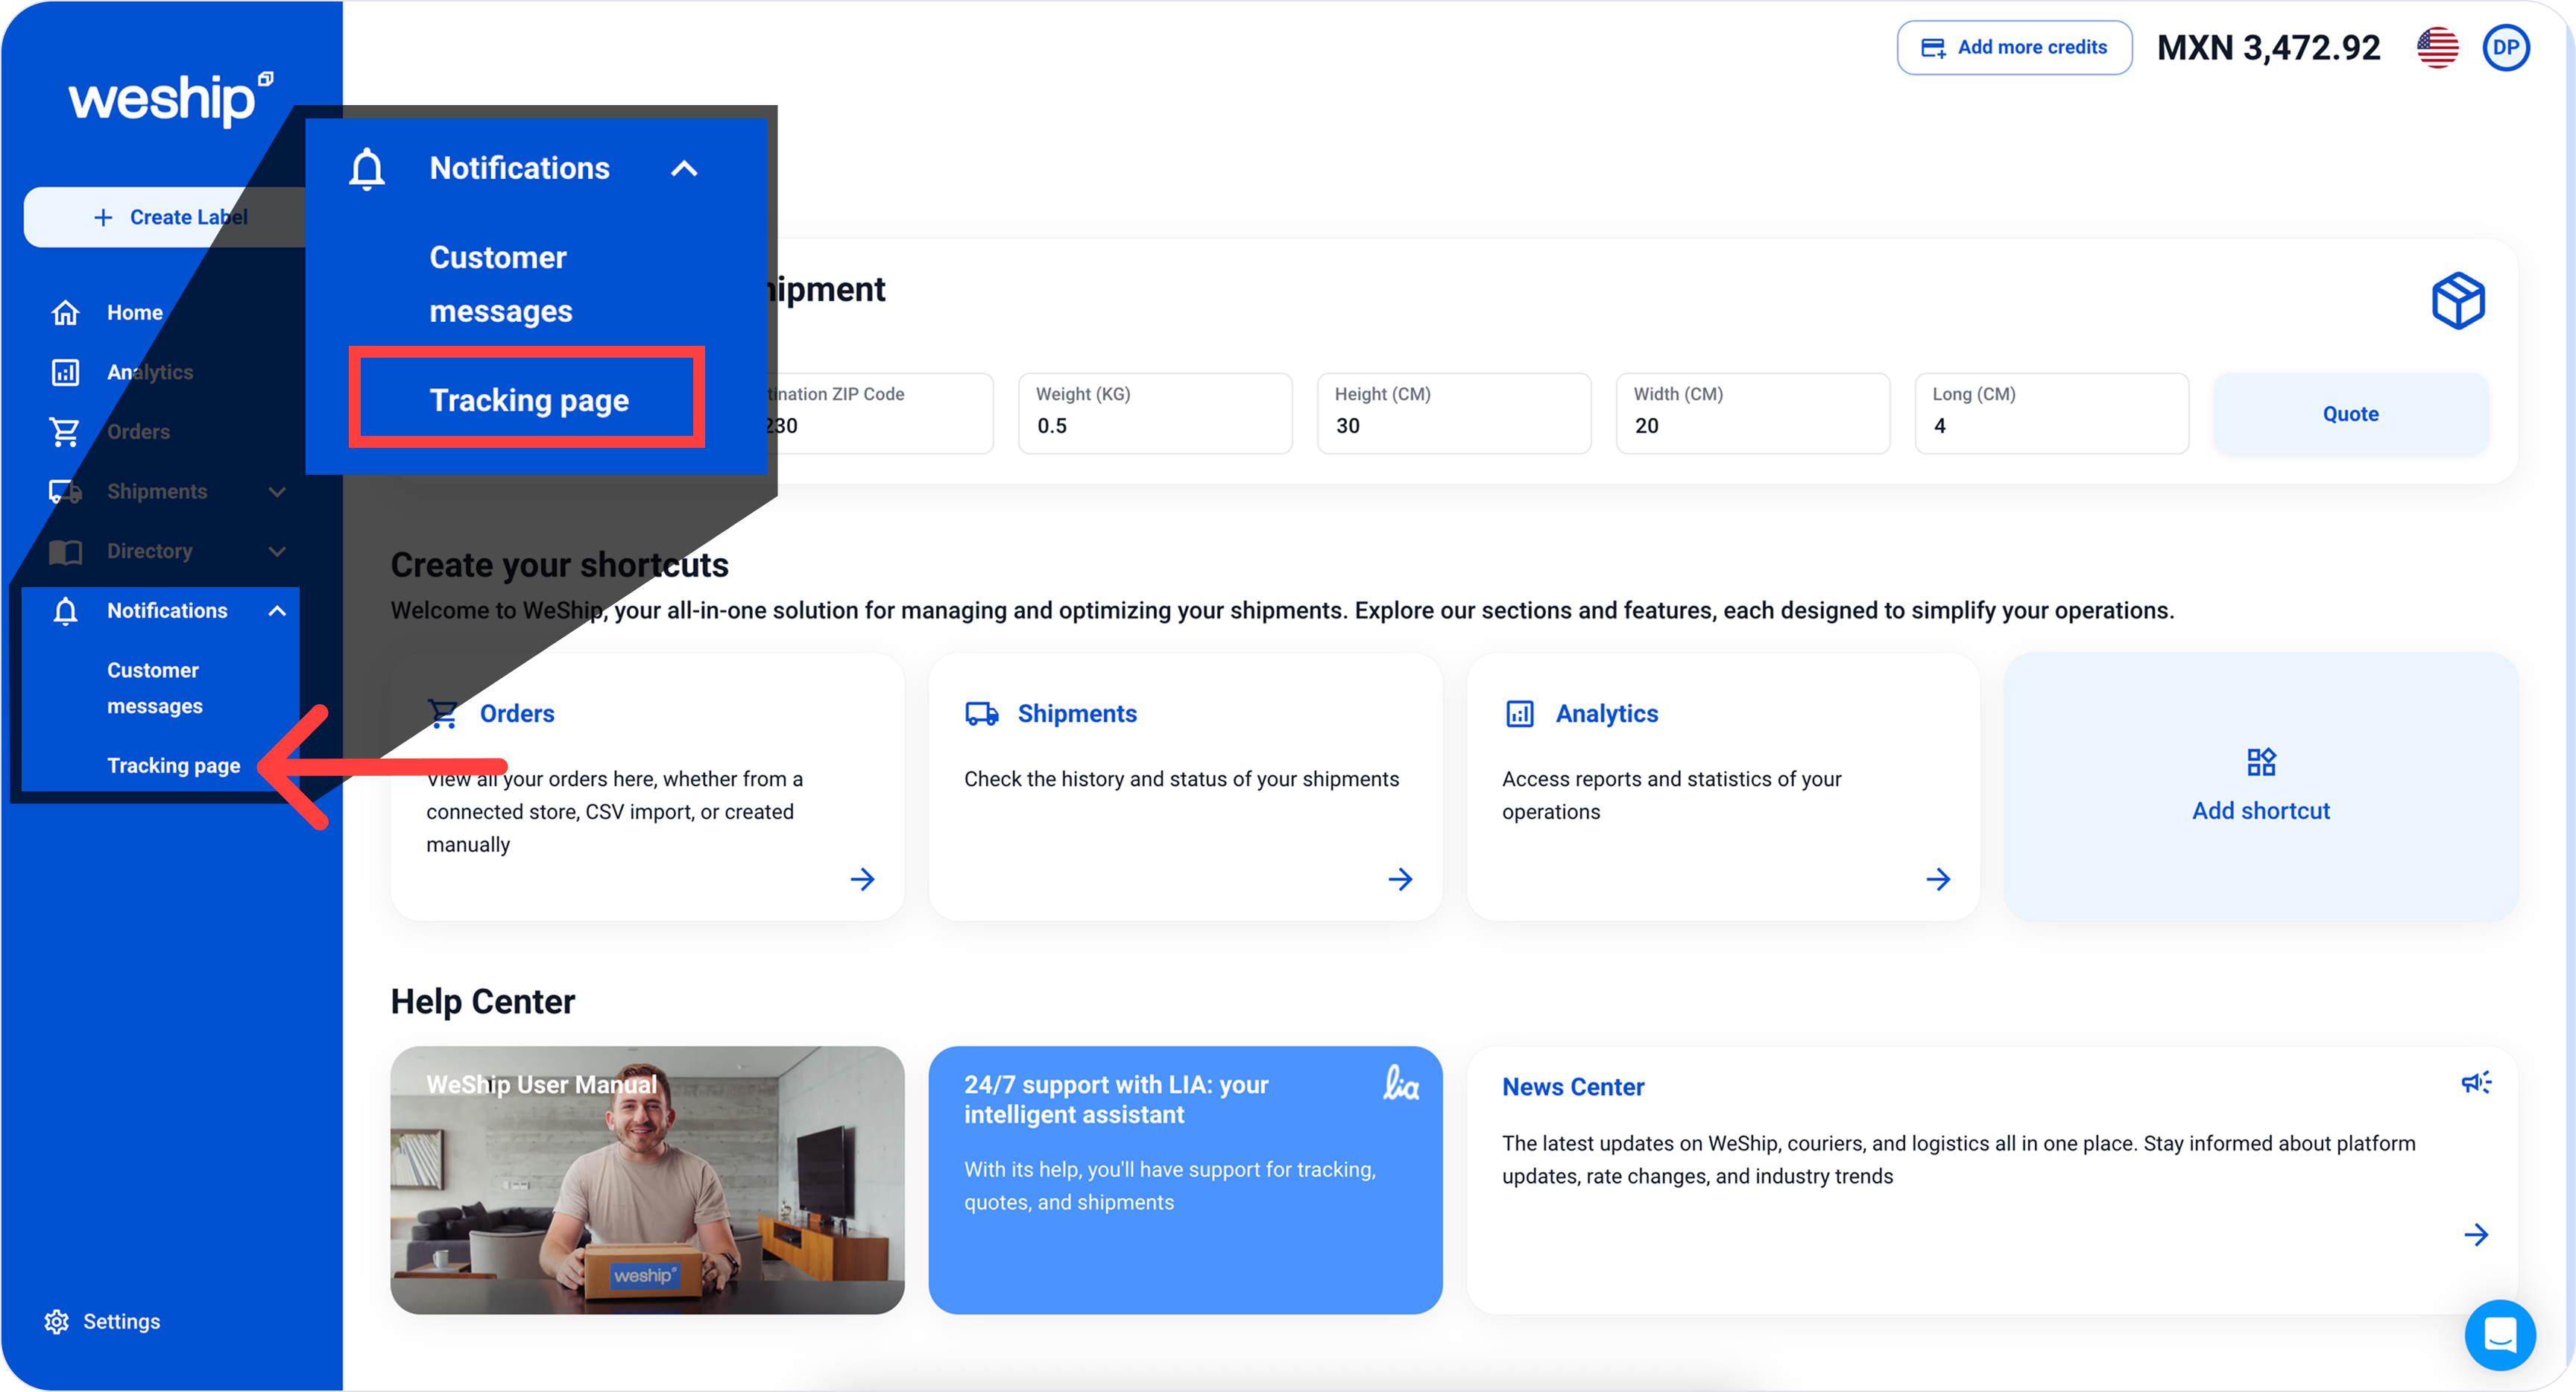
Task: Click the arrow on Shipments shortcut card
Action: (x=1400, y=879)
